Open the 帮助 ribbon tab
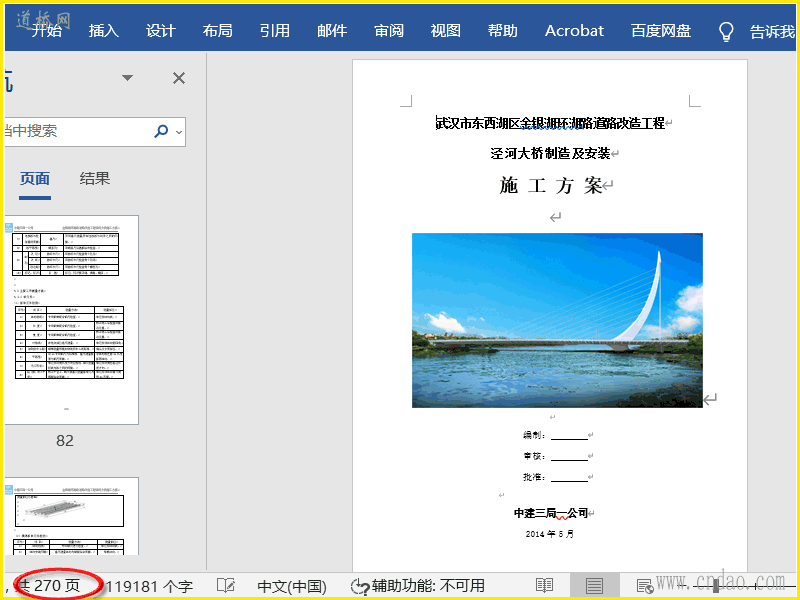This screenshot has height=600, width=800. pos(503,31)
